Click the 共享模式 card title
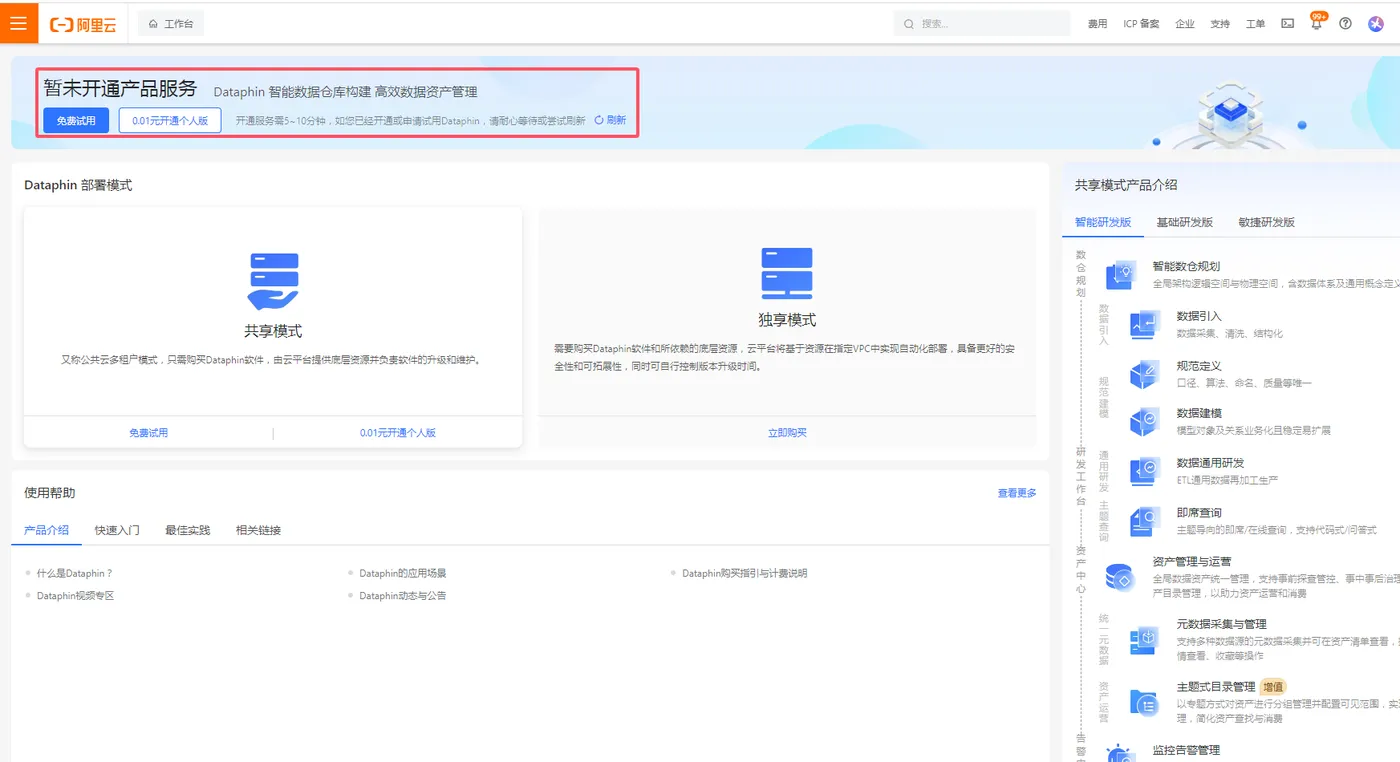This screenshot has width=1400, height=762. [x=273, y=331]
